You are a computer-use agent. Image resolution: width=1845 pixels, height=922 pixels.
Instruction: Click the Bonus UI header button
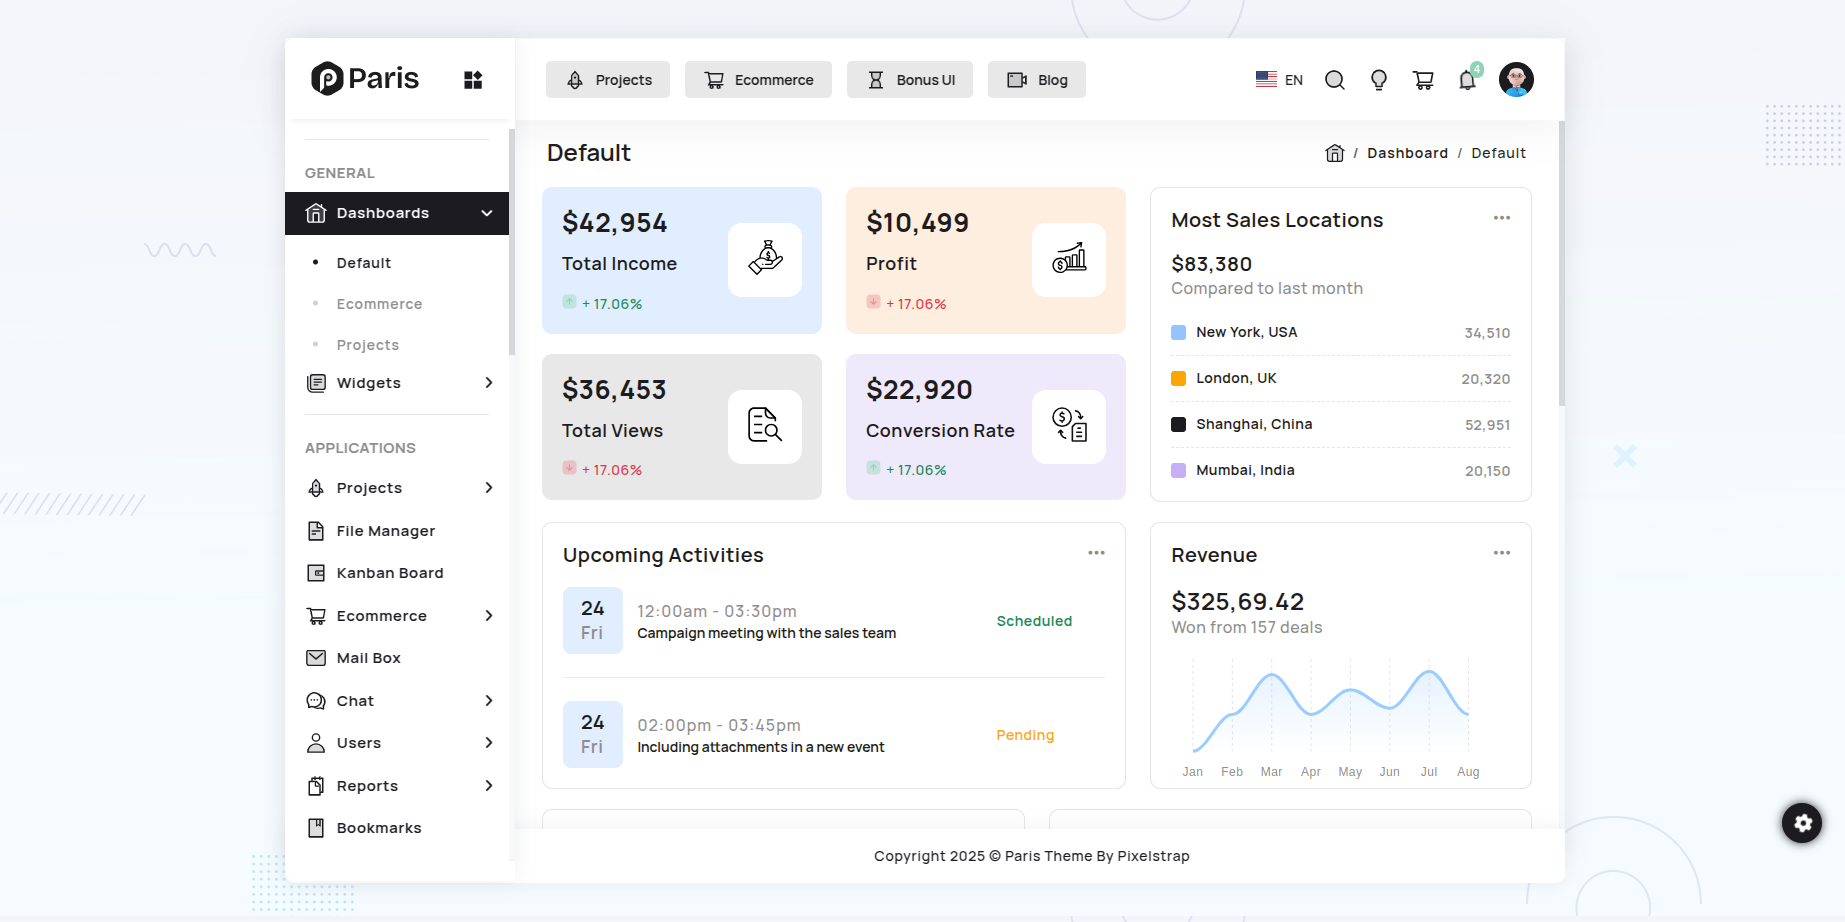pos(910,80)
